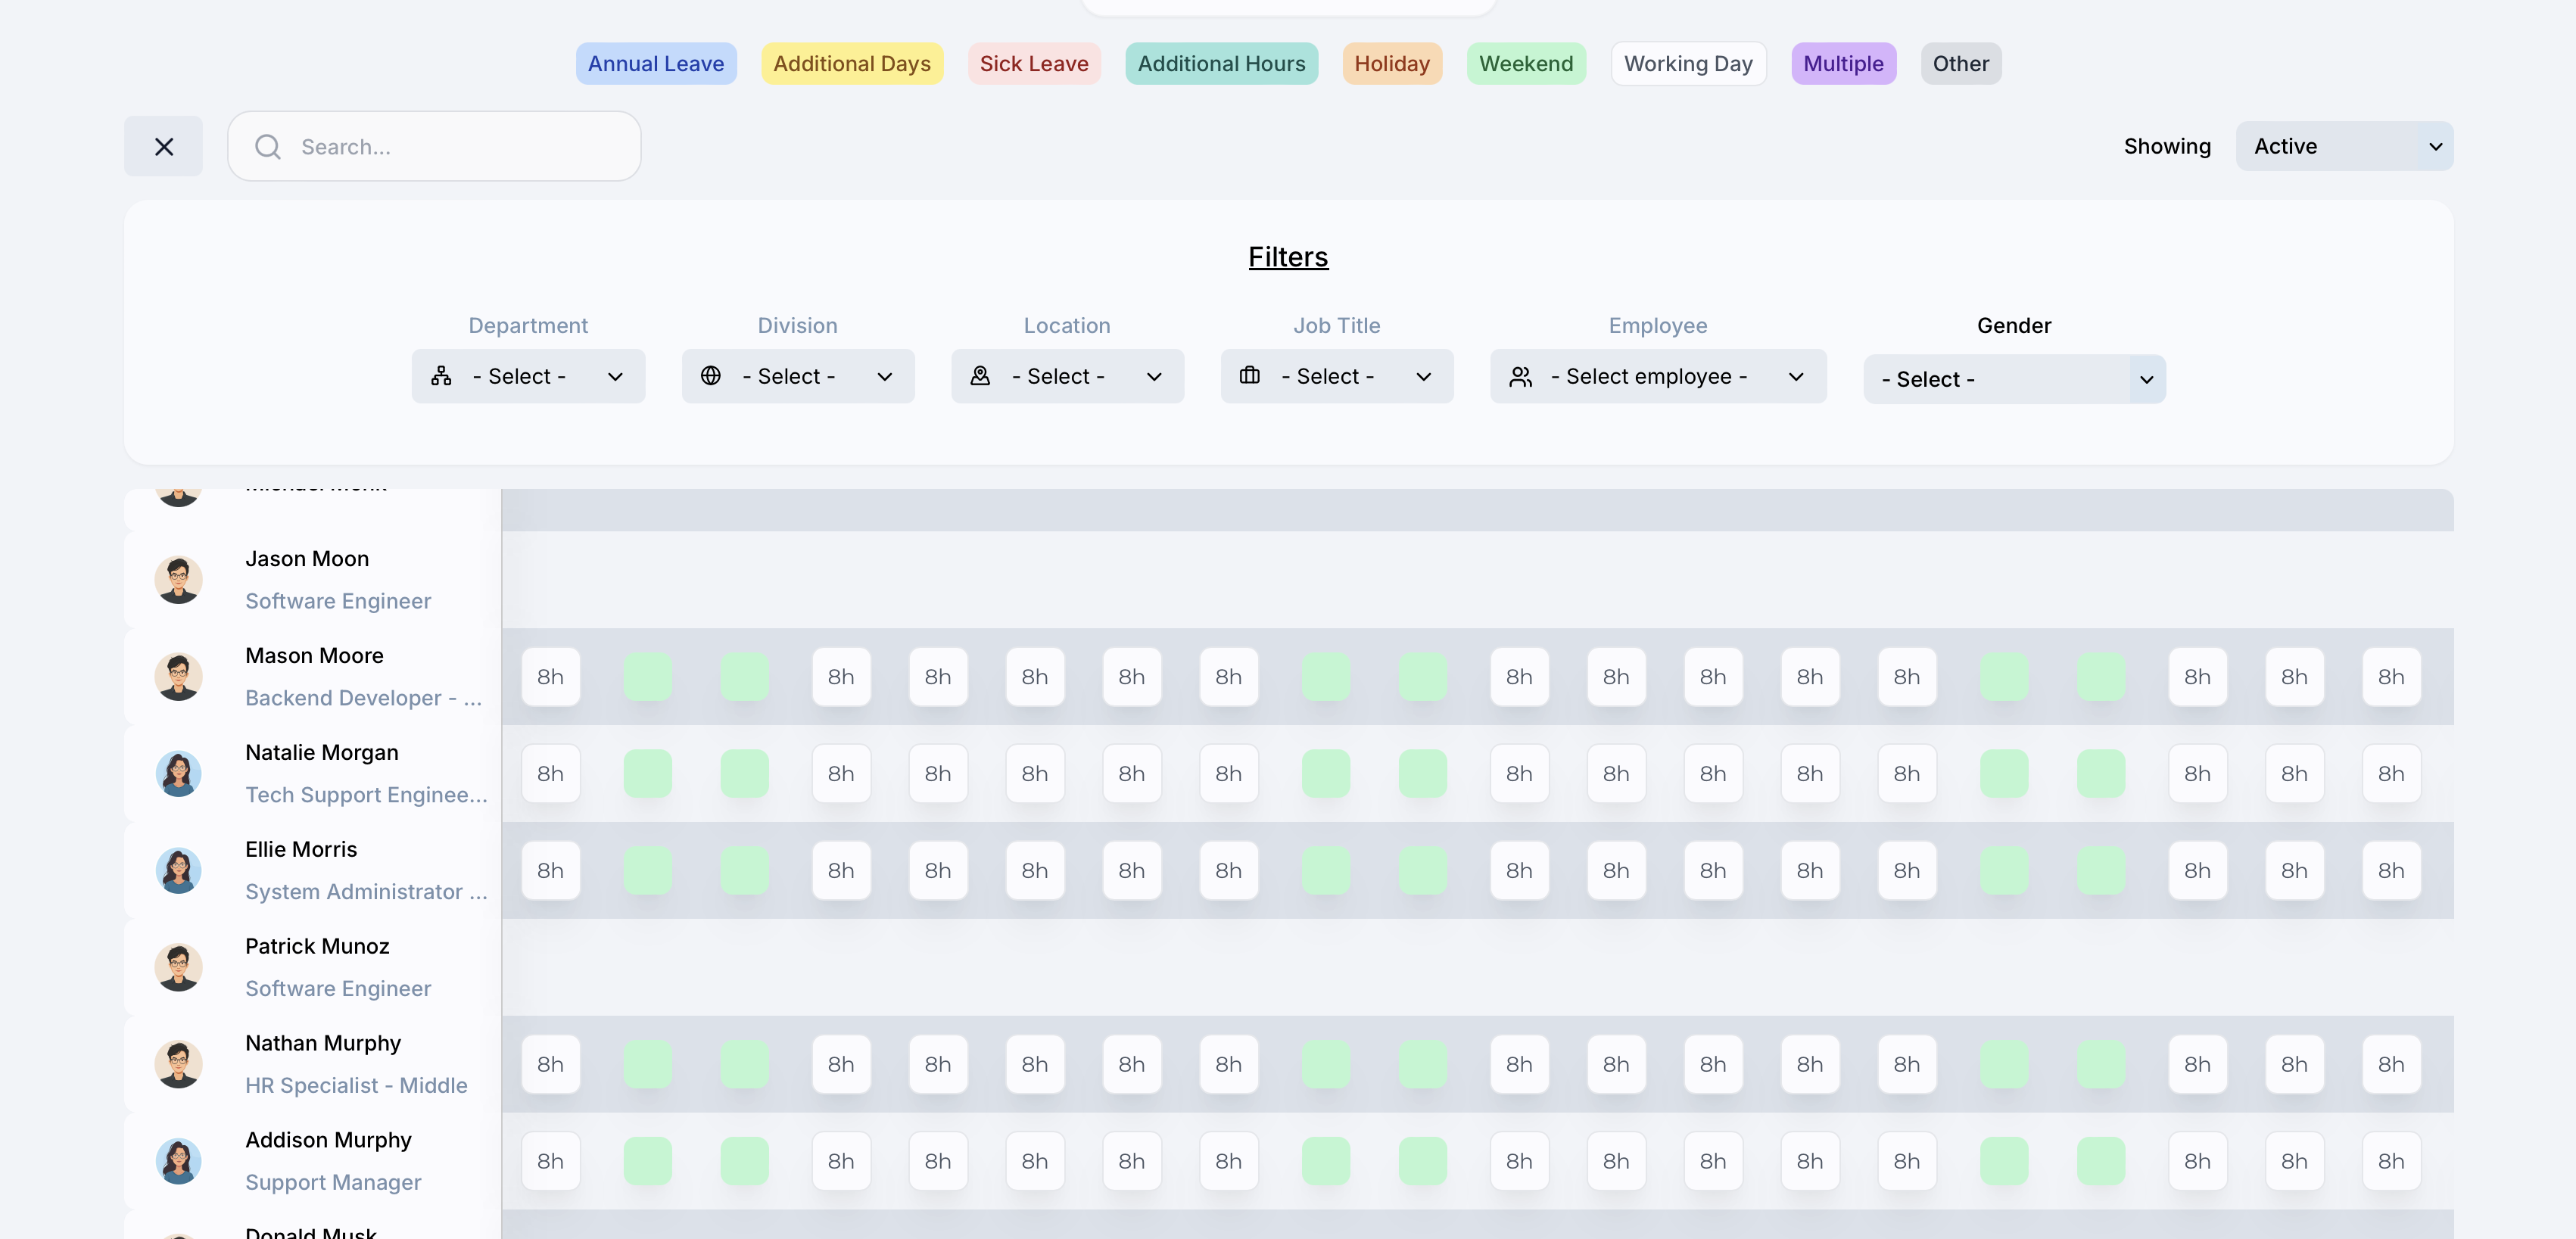Select the Additional Days legend tag
The height and width of the screenshot is (1239, 2576).
852,63
